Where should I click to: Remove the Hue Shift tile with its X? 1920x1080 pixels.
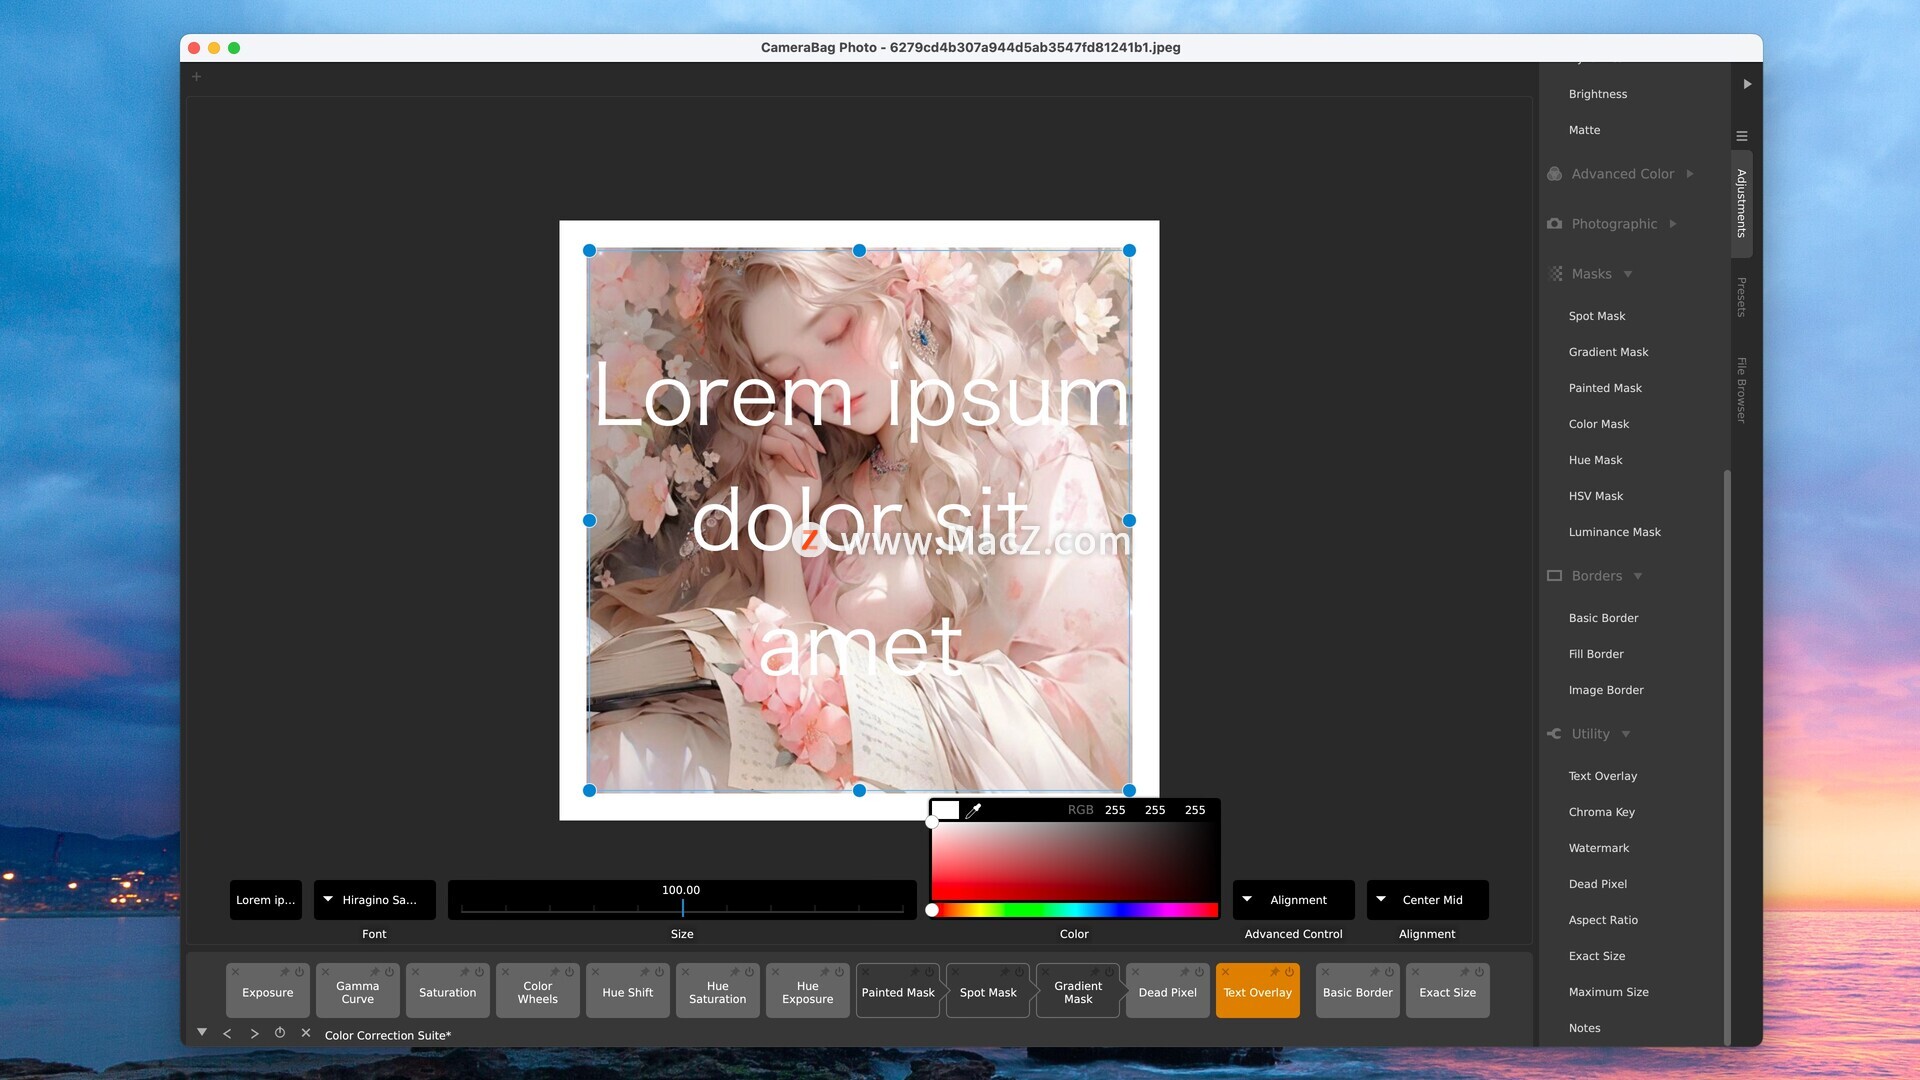click(x=595, y=972)
